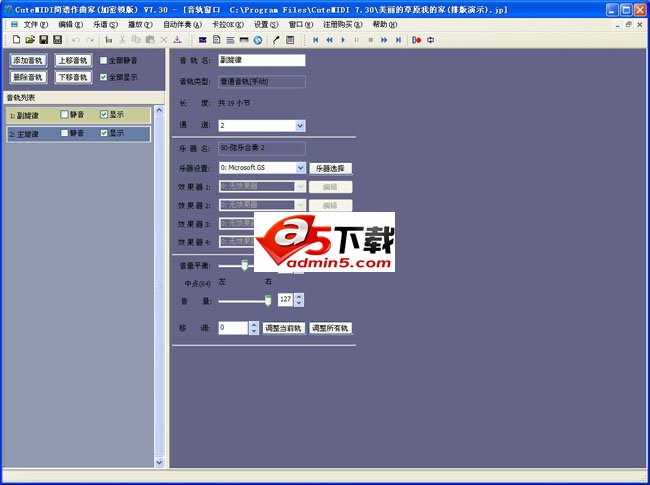The width and height of the screenshot is (650, 485).
Task: Click the paste clipboard icon
Action: pos(150,40)
